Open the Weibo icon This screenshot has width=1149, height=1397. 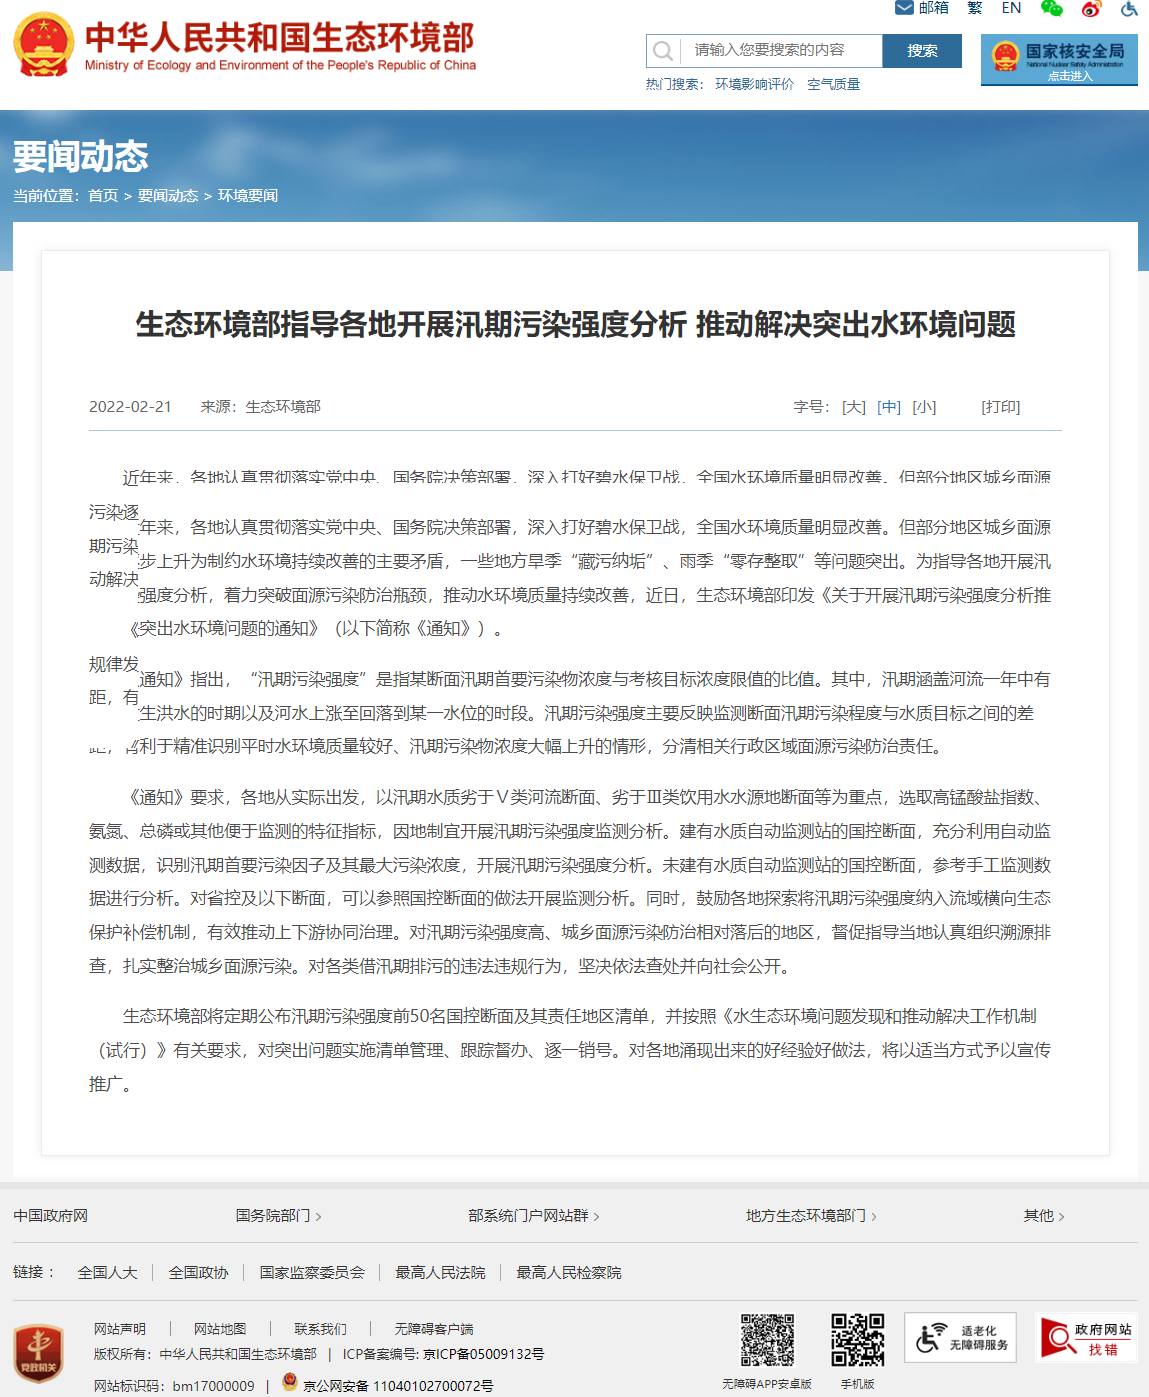coord(1091,8)
